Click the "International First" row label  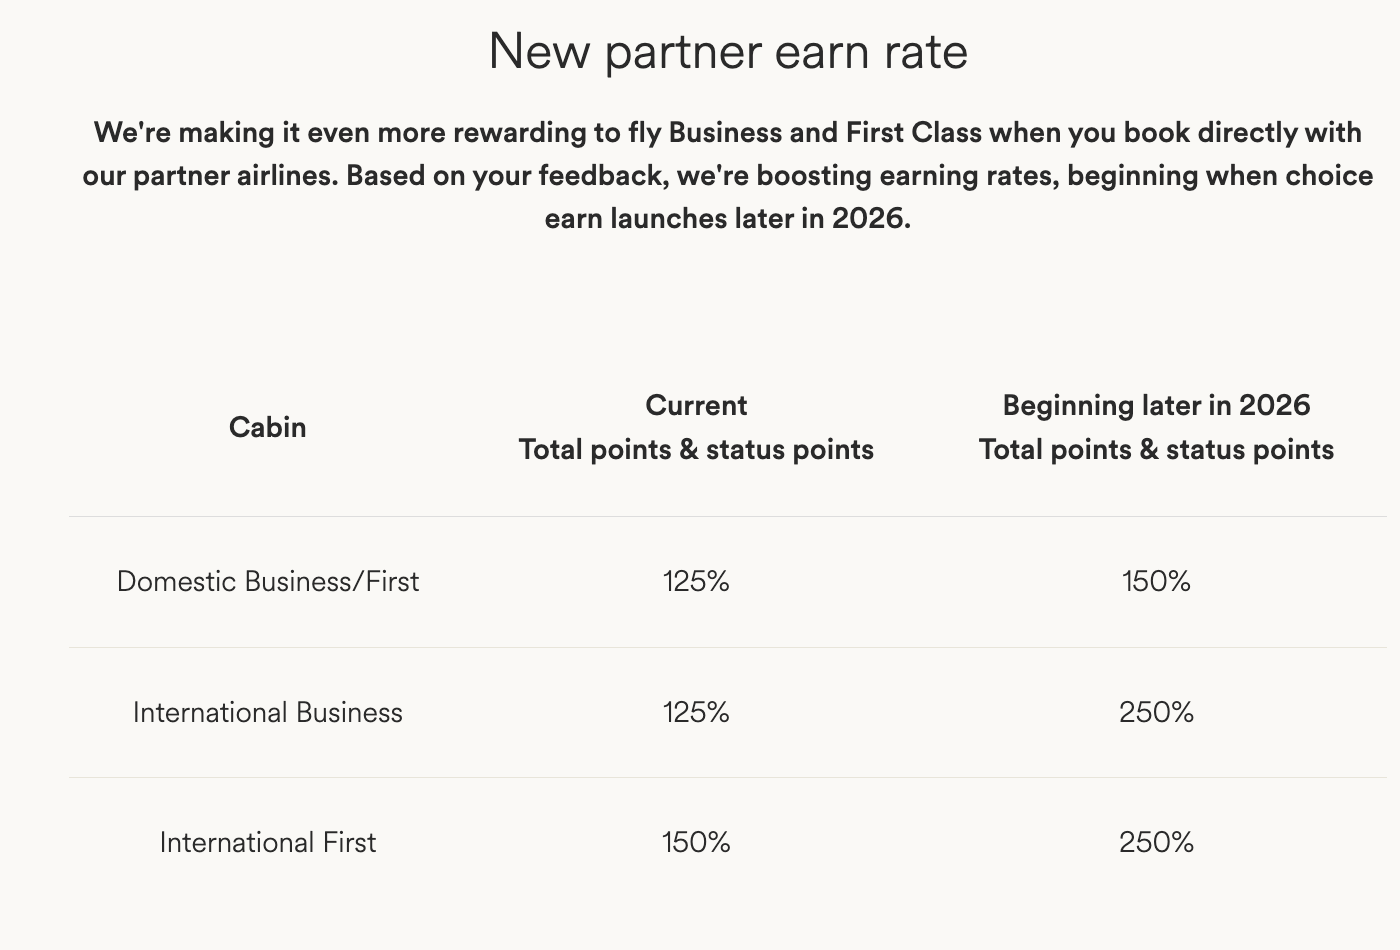click(x=267, y=842)
